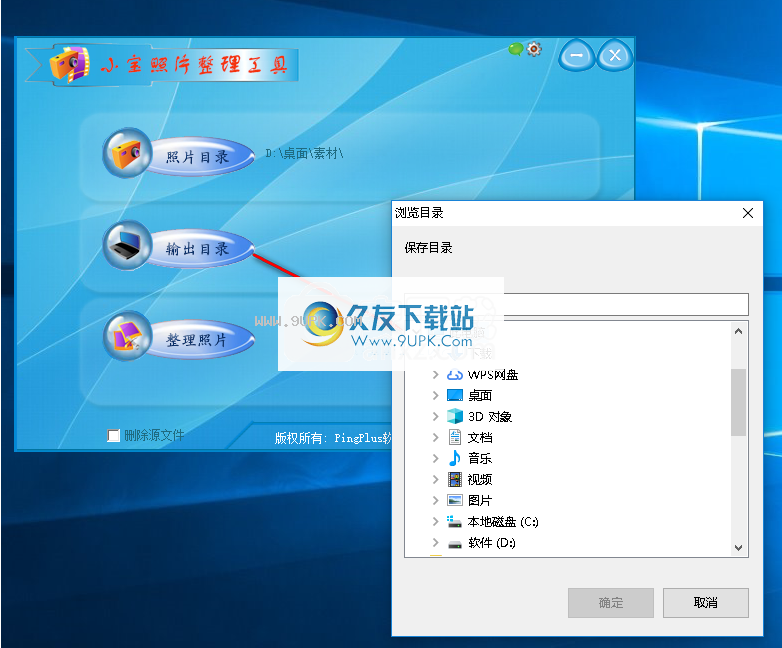Expand the 软件 (D:) tree node
The image size is (782, 648).
point(435,543)
